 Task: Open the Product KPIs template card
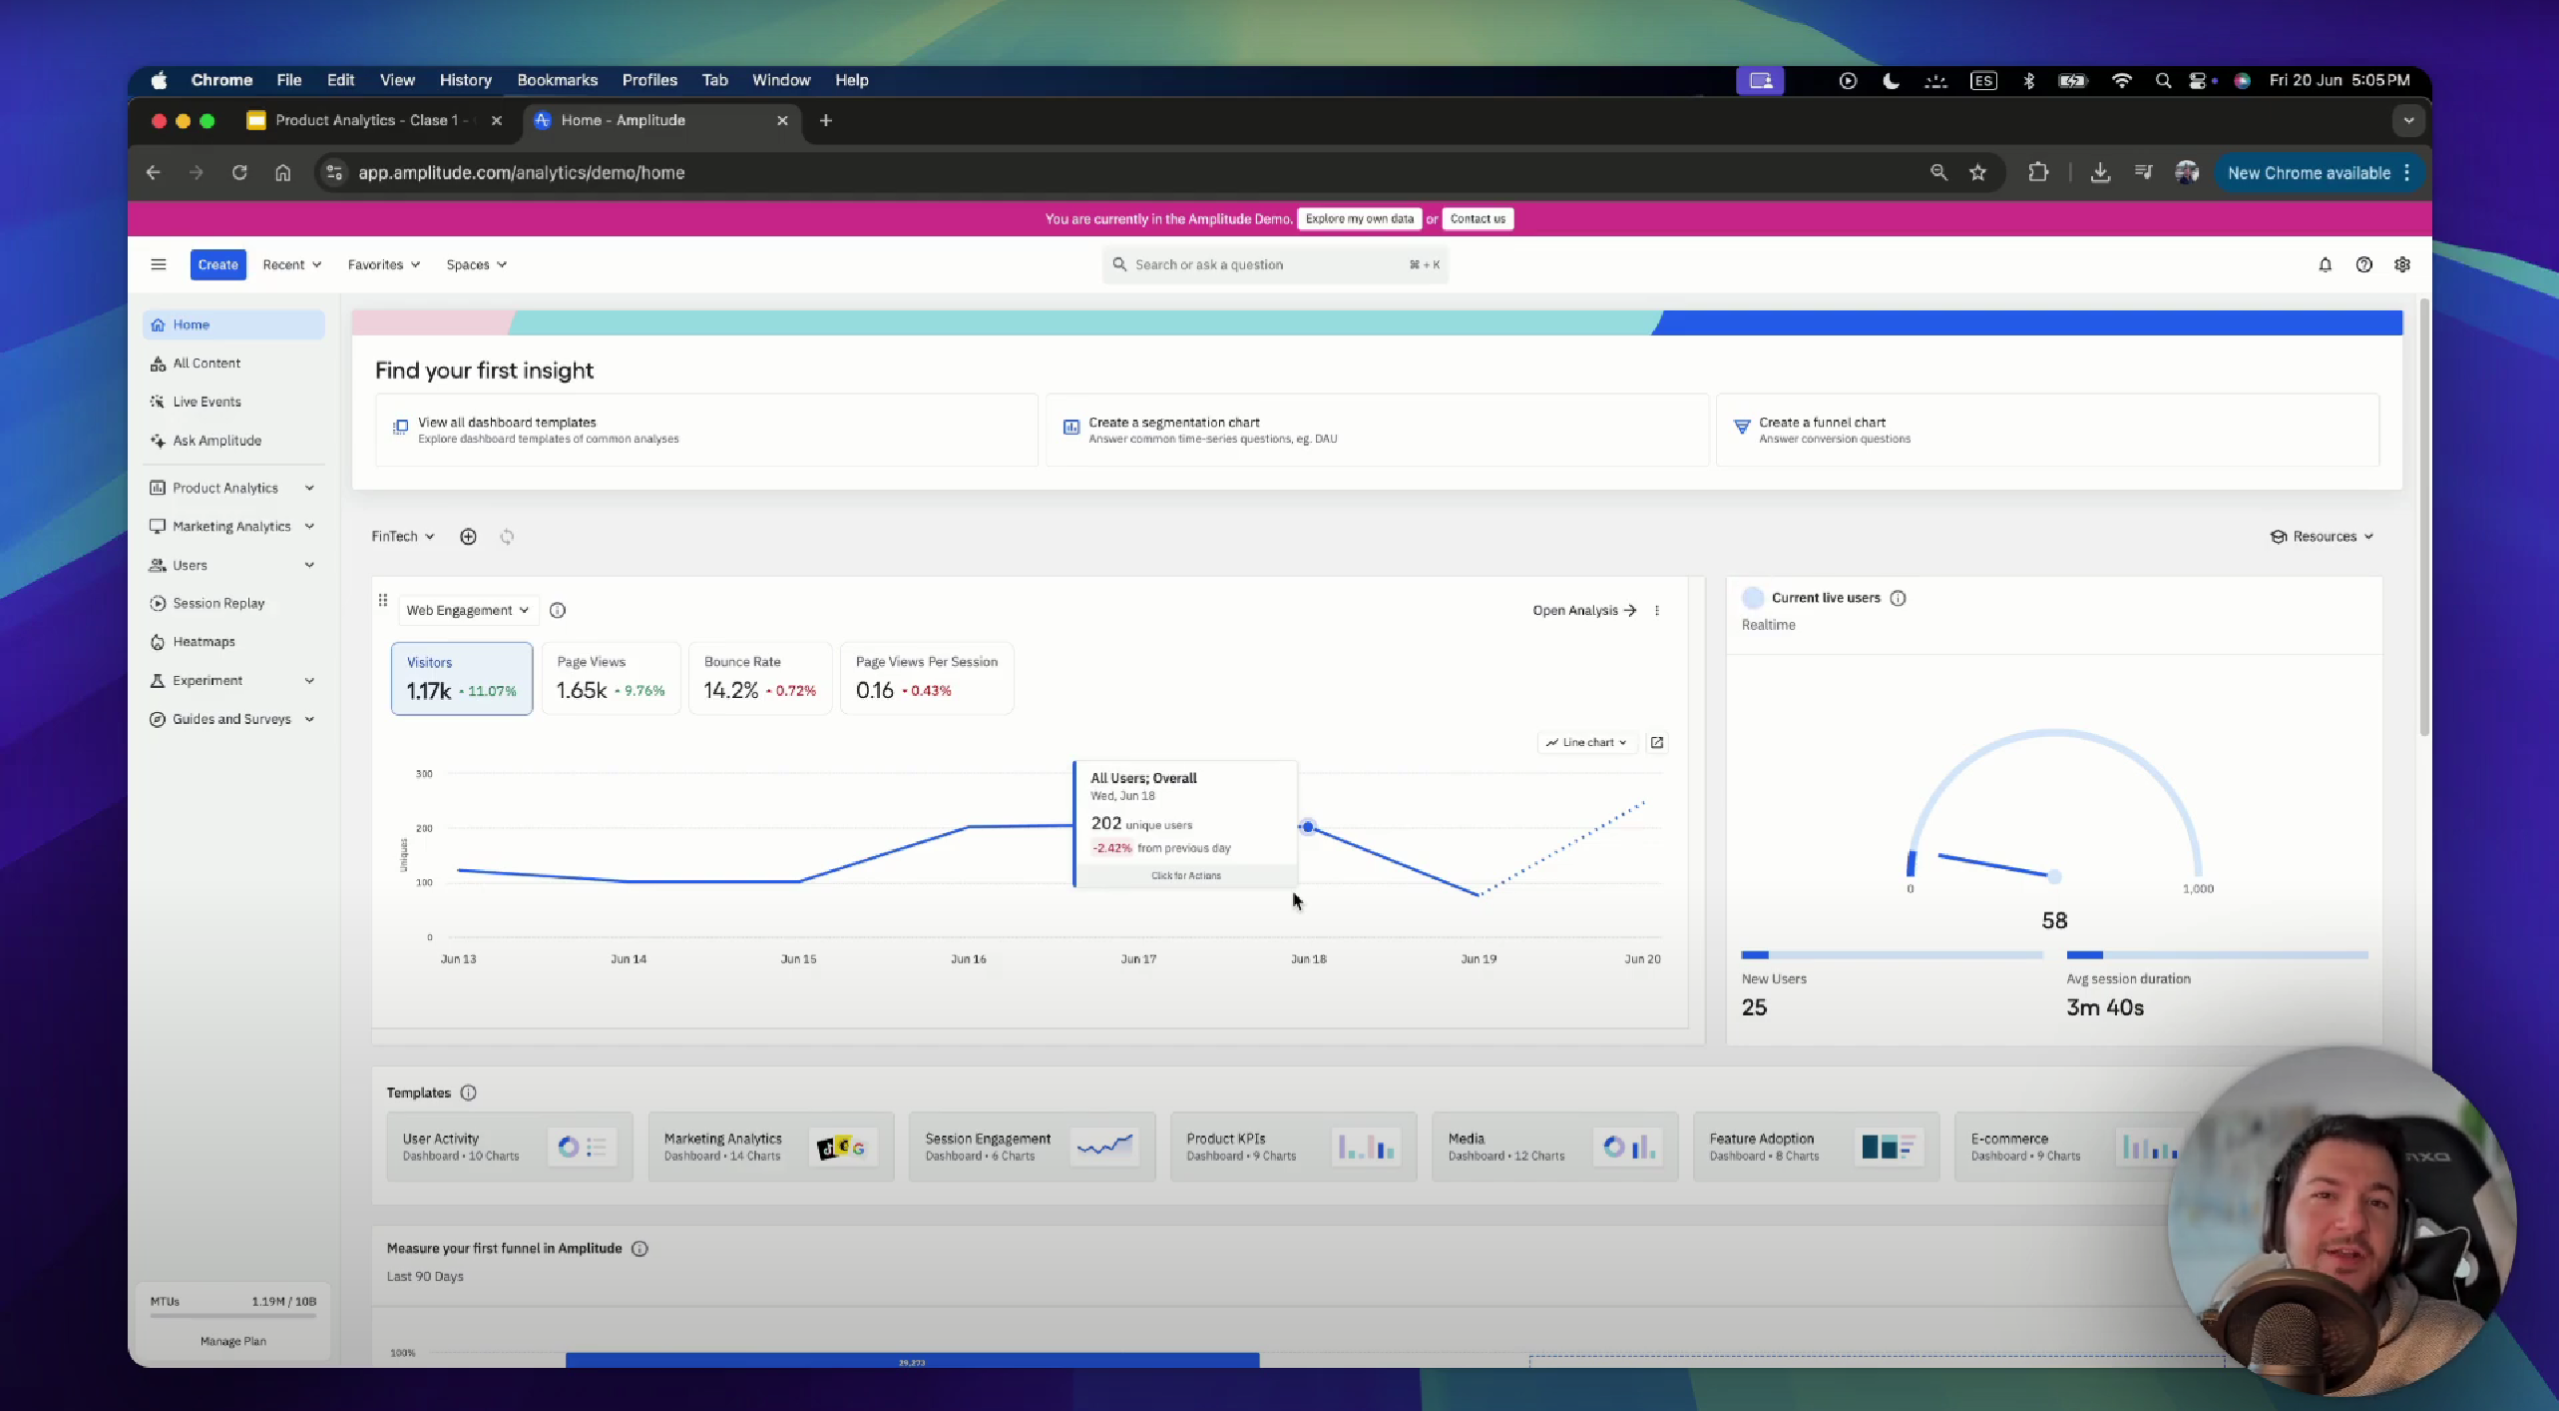click(x=1293, y=1147)
